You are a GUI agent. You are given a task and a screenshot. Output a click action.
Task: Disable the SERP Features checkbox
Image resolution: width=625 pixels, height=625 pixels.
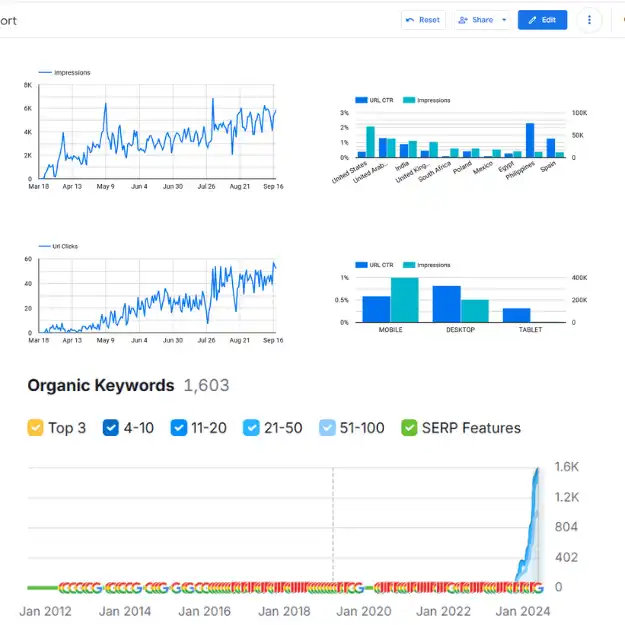click(409, 428)
